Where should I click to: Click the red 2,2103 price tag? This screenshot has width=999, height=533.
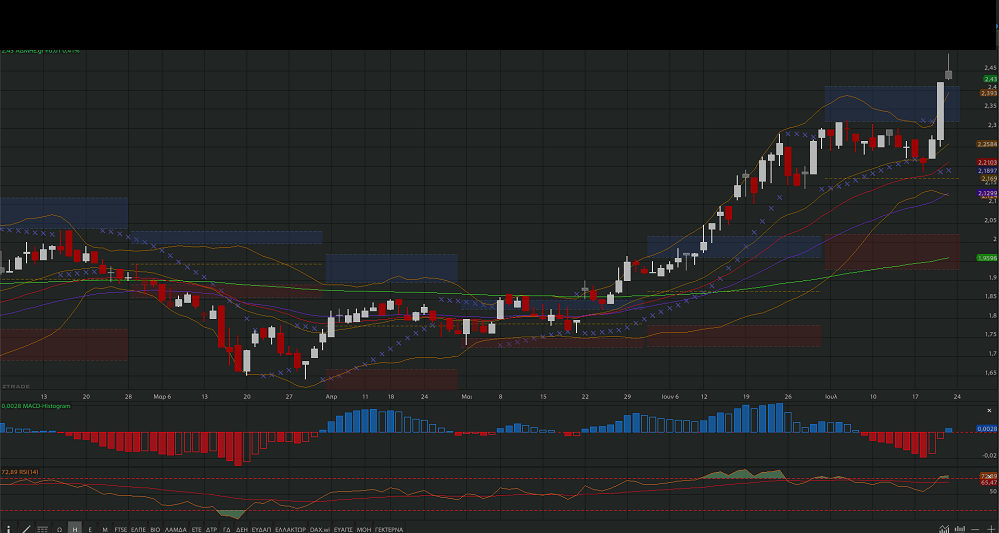(x=987, y=163)
